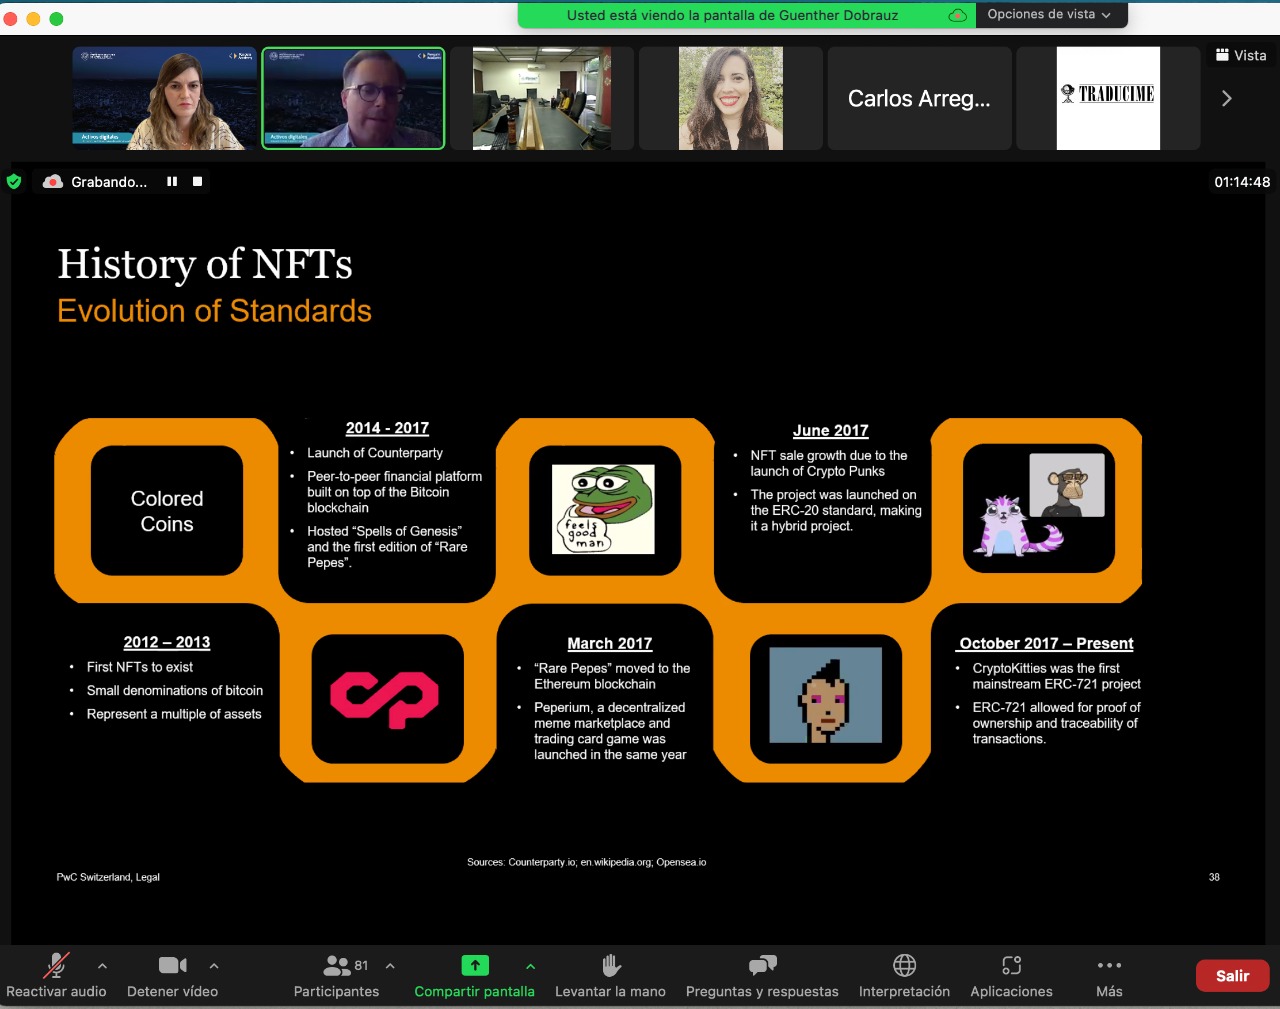Click the Counterparty pink logo on the slide
Image resolution: width=1280 pixels, height=1009 pixels.
(x=385, y=698)
